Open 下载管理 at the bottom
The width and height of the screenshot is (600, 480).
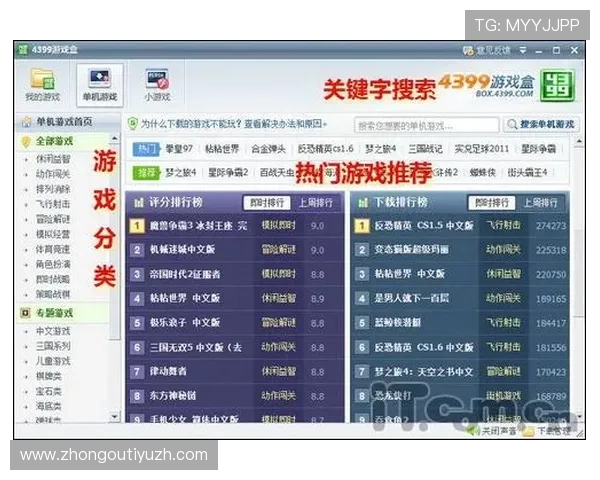click(x=548, y=431)
